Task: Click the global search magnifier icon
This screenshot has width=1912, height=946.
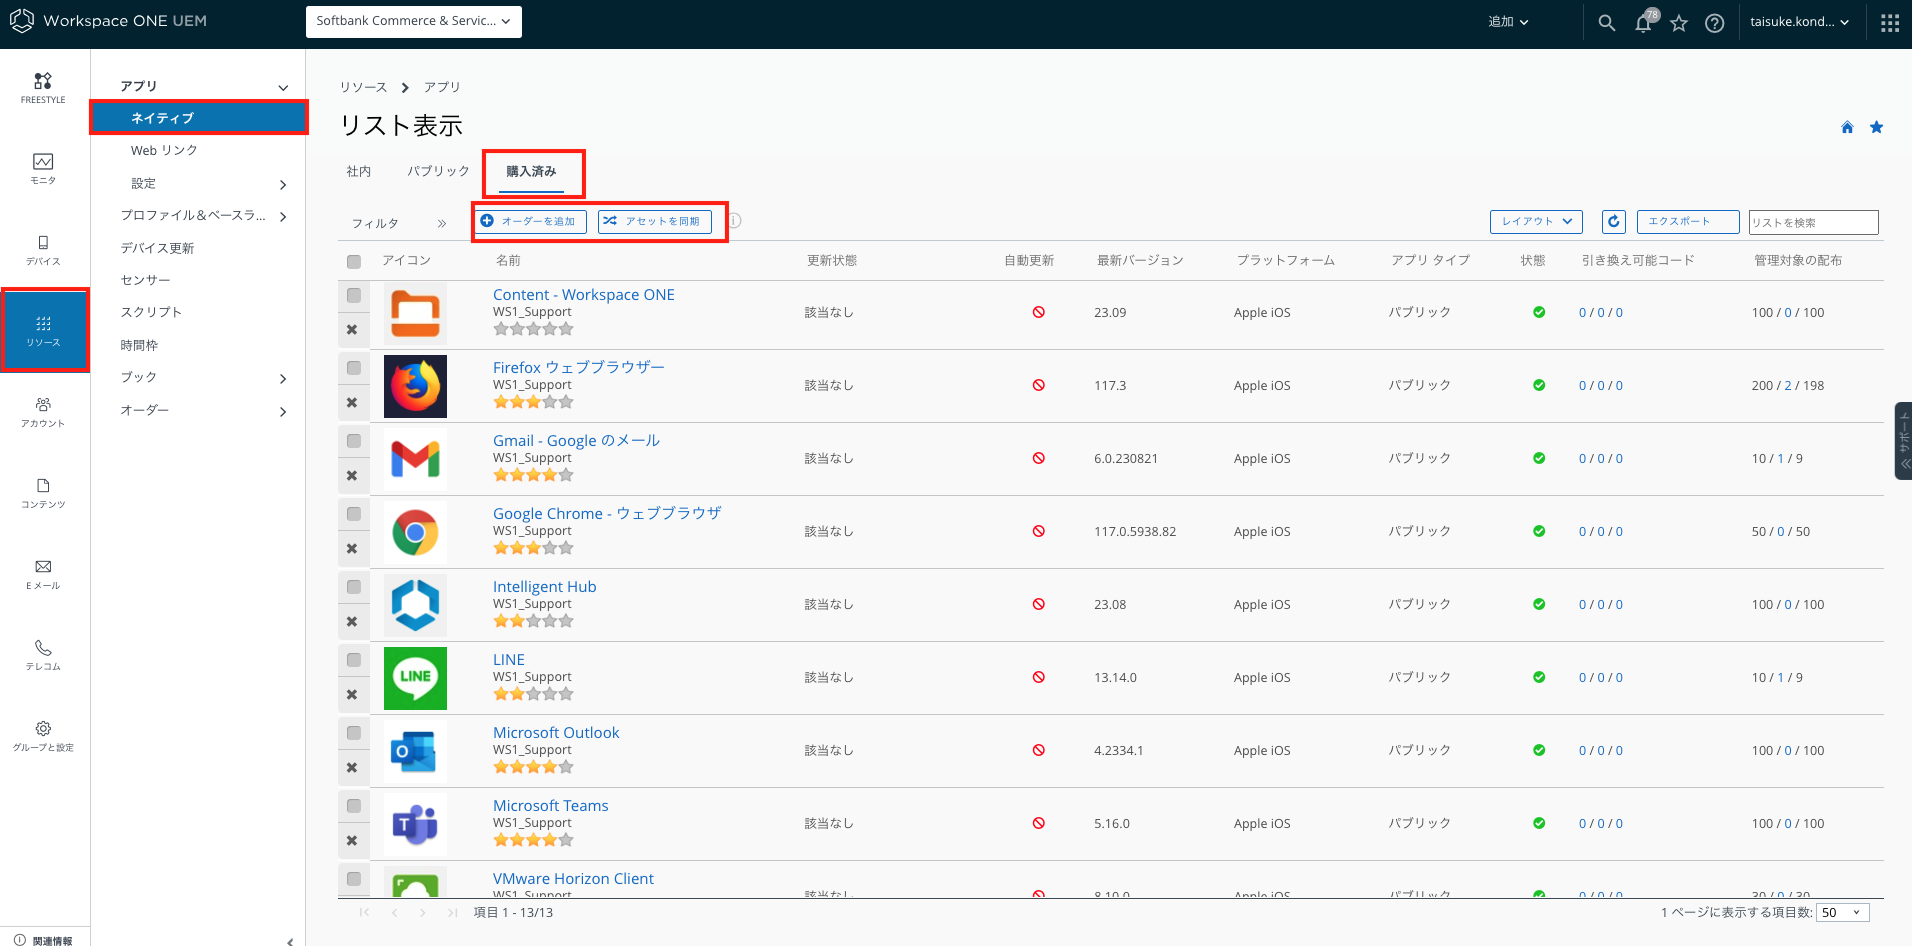Action: [x=1606, y=22]
